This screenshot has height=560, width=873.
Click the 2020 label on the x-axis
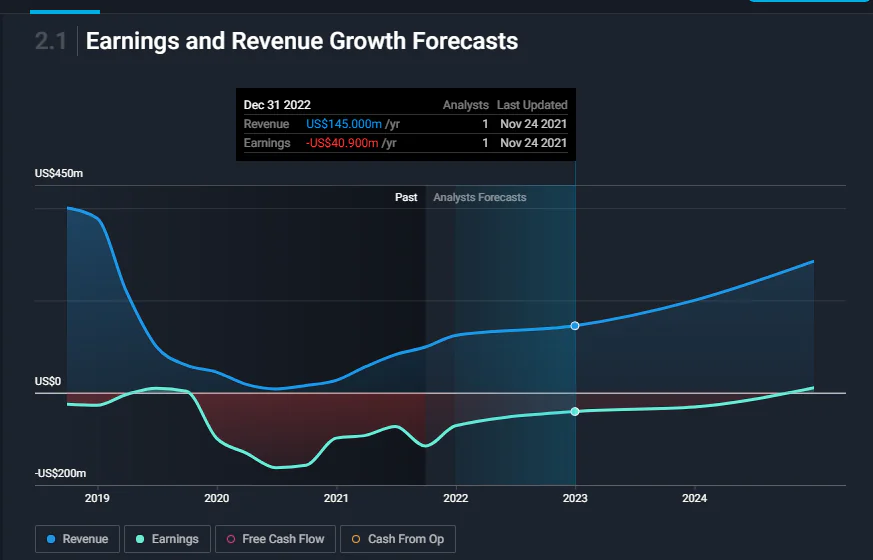pyautogui.click(x=217, y=498)
